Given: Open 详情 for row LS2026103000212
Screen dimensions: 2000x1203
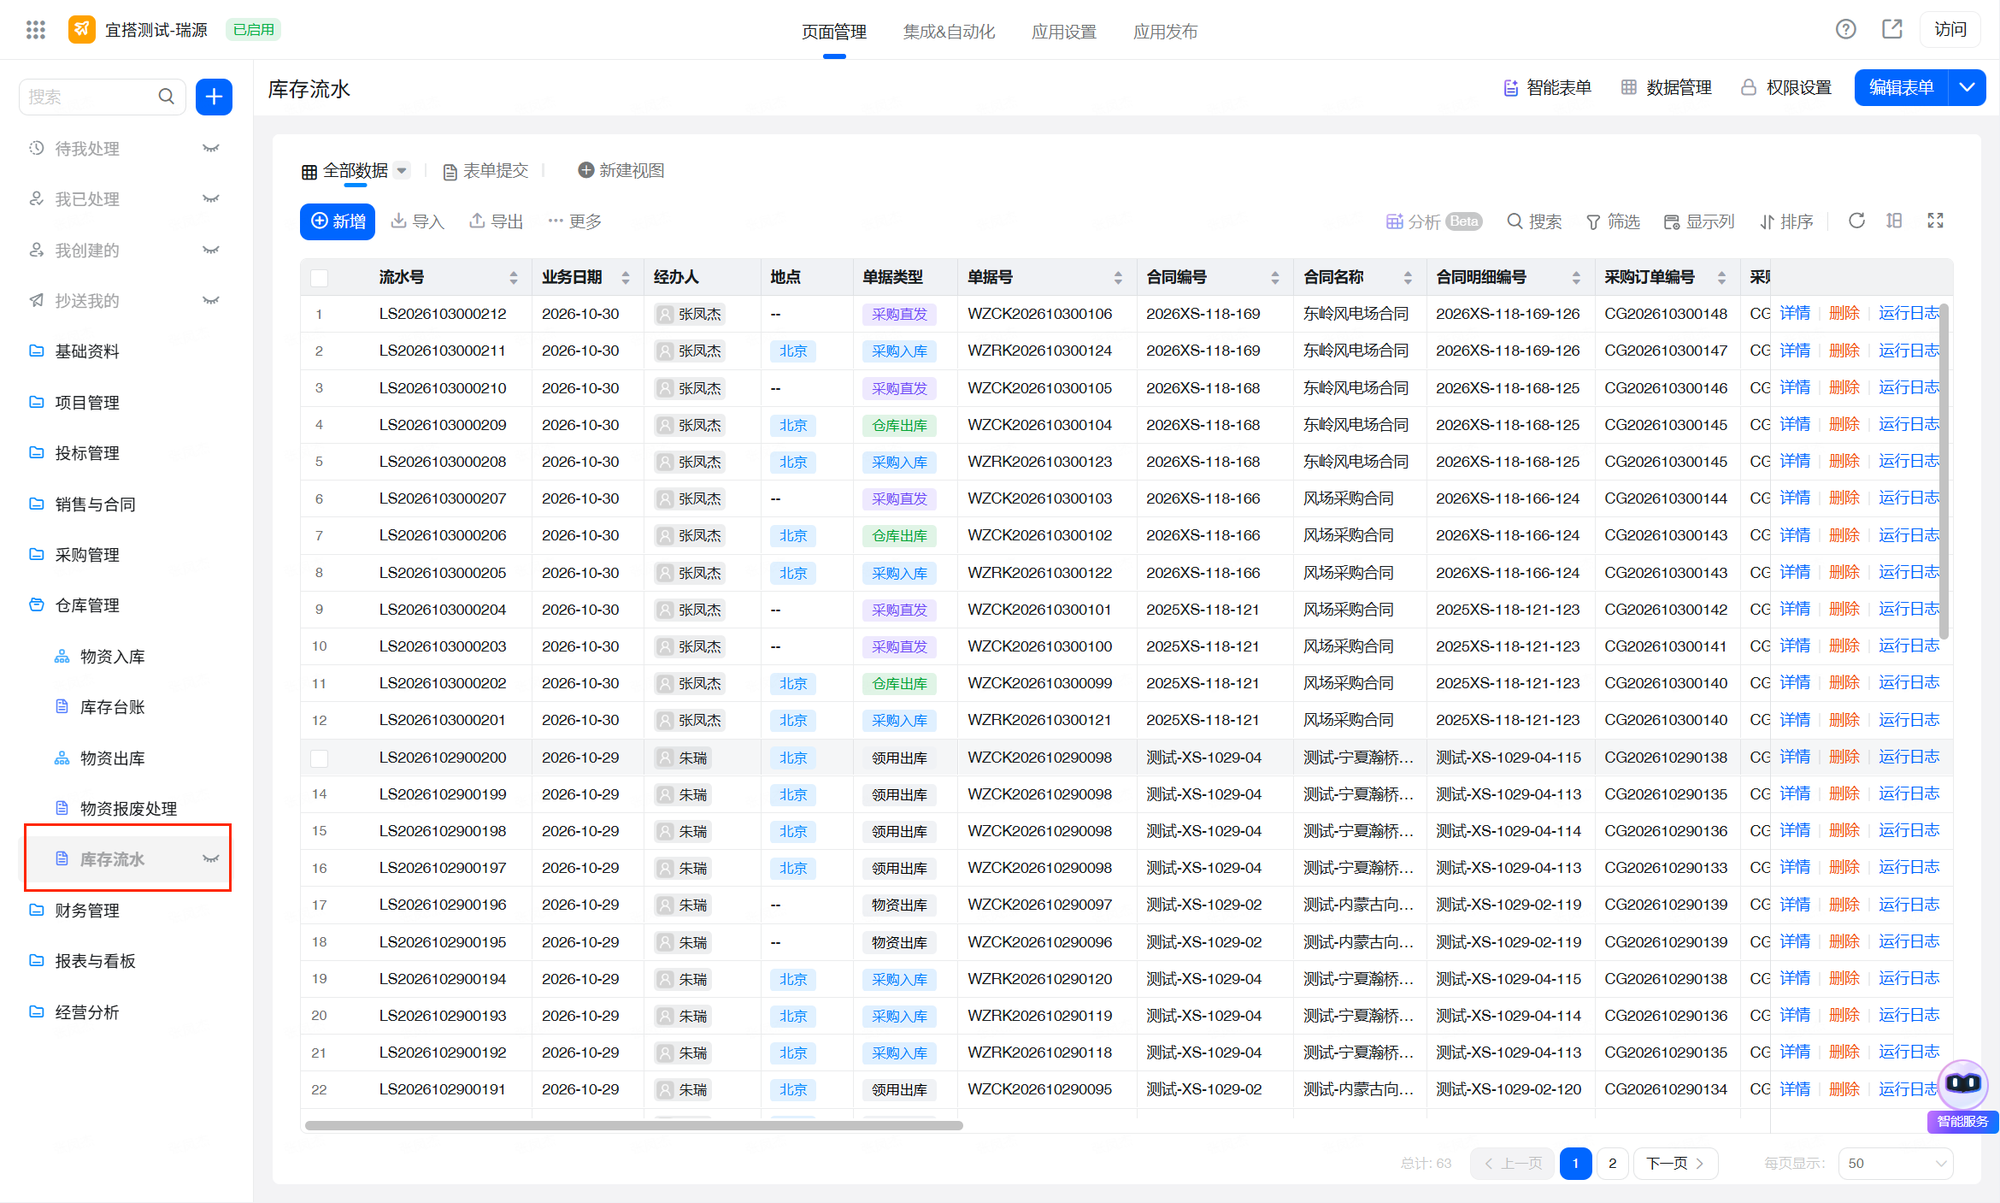Looking at the screenshot, I should pos(1795,314).
